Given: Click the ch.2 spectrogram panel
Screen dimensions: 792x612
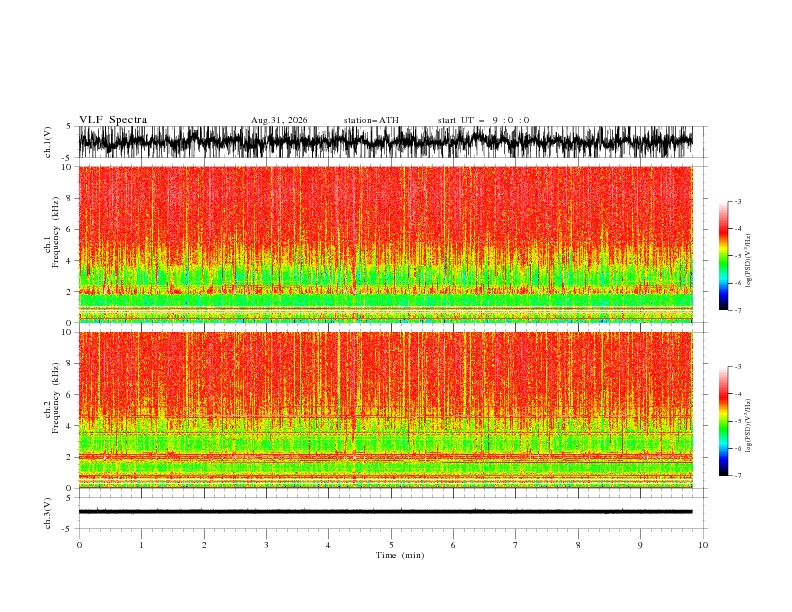Looking at the screenshot, I should tap(385, 410).
